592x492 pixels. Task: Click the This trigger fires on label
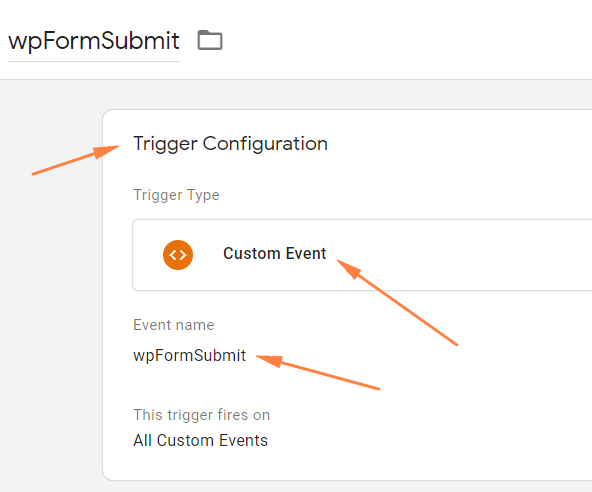pos(202,415)
